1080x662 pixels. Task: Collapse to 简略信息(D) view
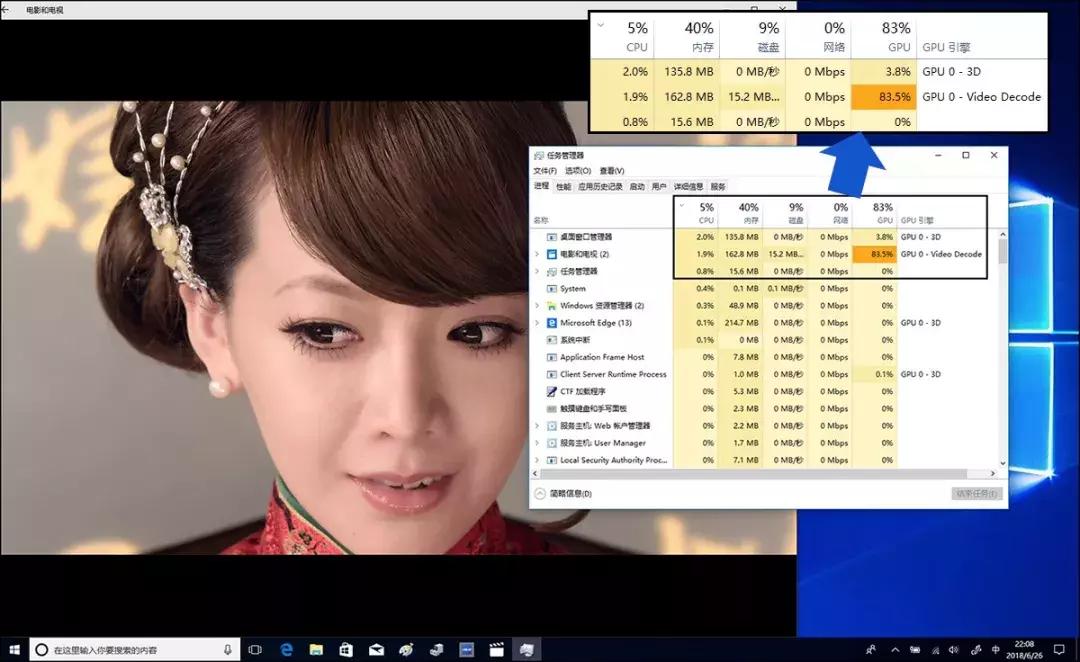coord(563,494)
